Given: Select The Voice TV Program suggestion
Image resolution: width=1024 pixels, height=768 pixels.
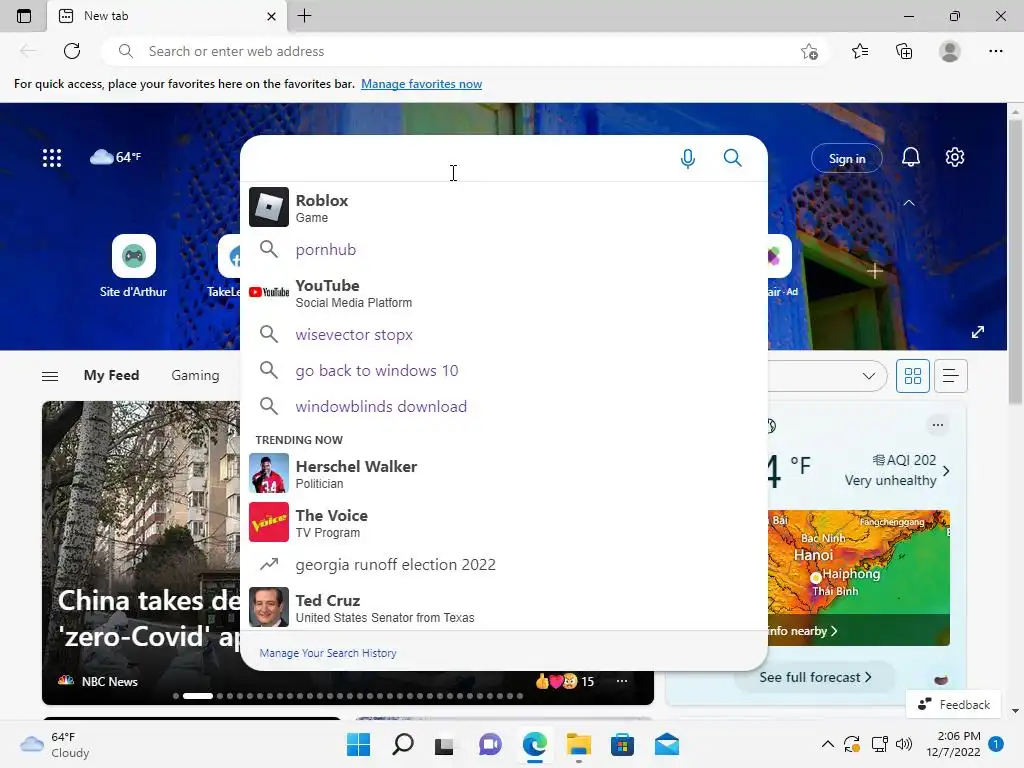Looking at the screenshot, I should point(504,522).
